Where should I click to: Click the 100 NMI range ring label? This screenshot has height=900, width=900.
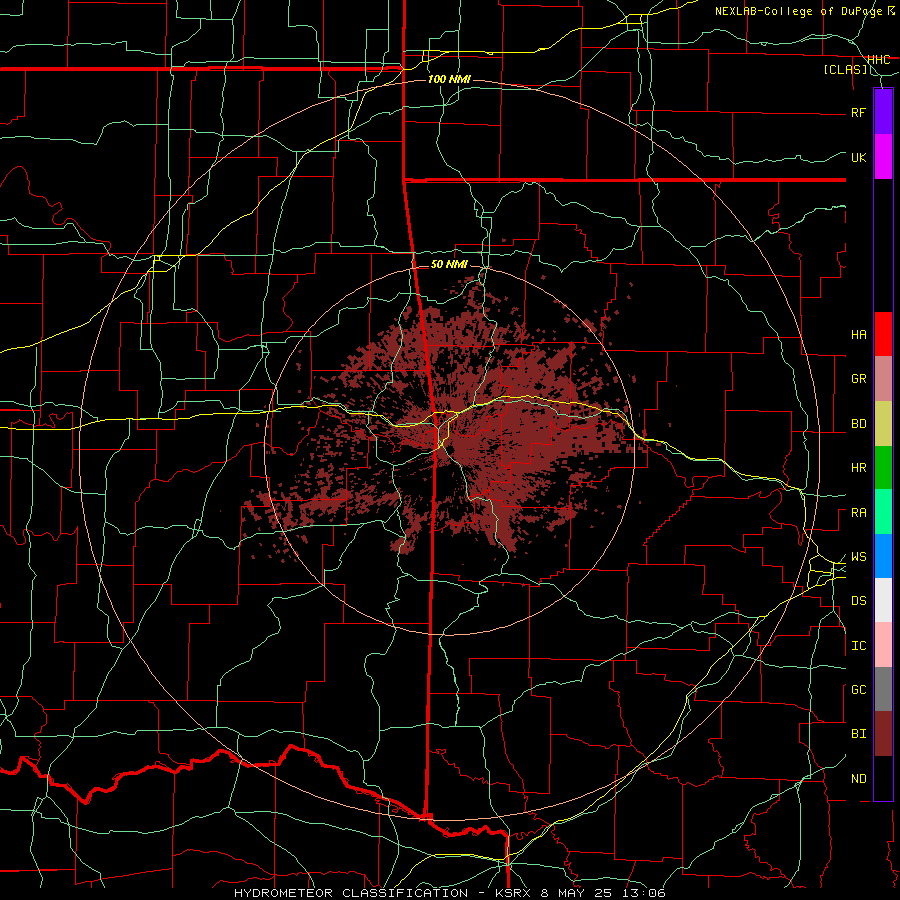pos(449,79)
